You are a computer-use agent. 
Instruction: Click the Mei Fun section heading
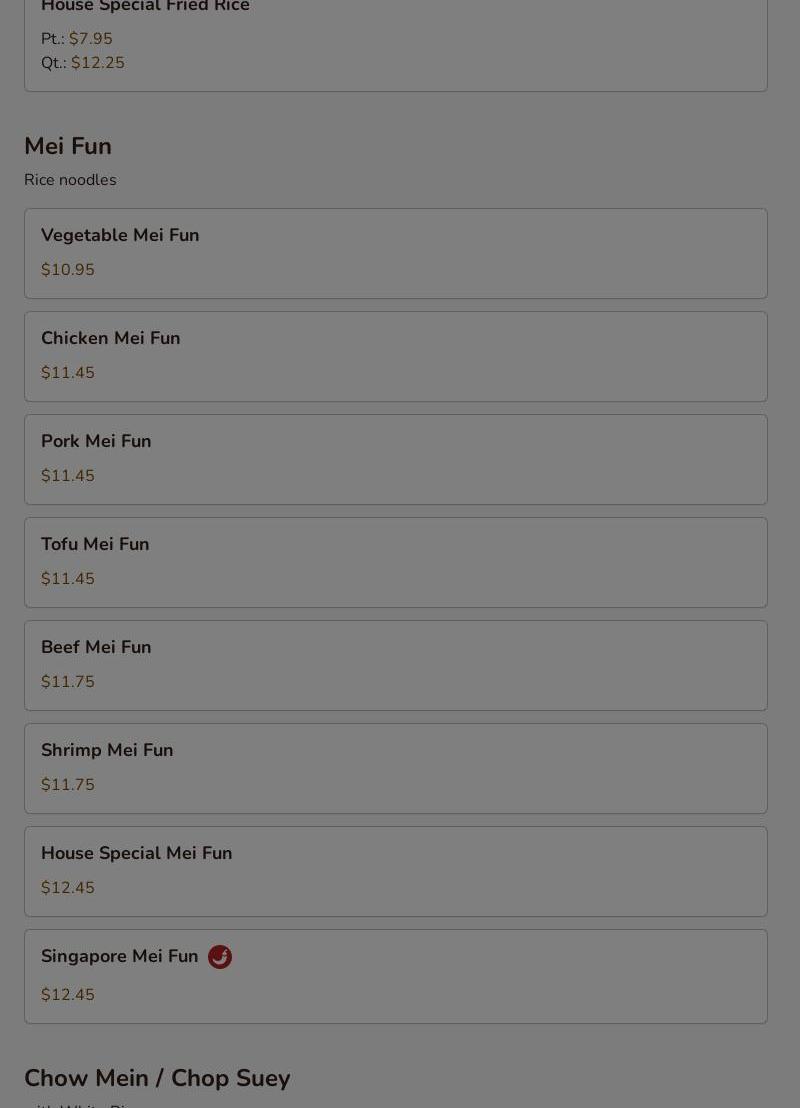(68, 146)
